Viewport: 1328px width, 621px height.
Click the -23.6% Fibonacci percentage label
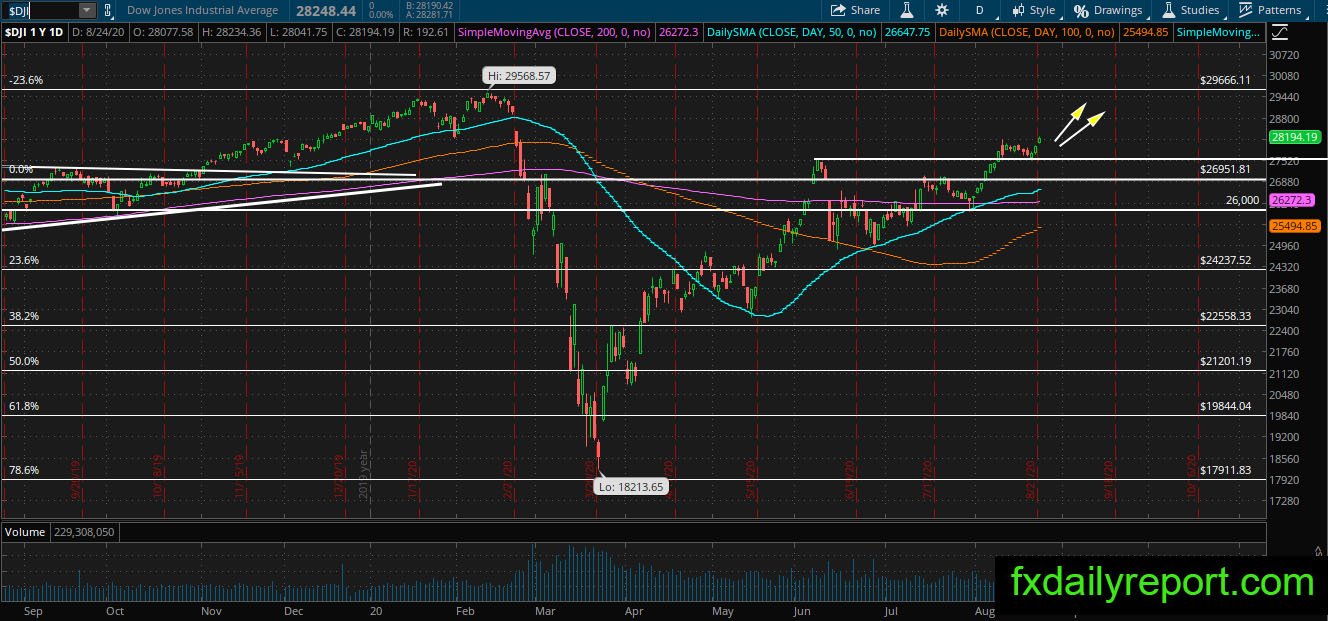tap(26, 80)
